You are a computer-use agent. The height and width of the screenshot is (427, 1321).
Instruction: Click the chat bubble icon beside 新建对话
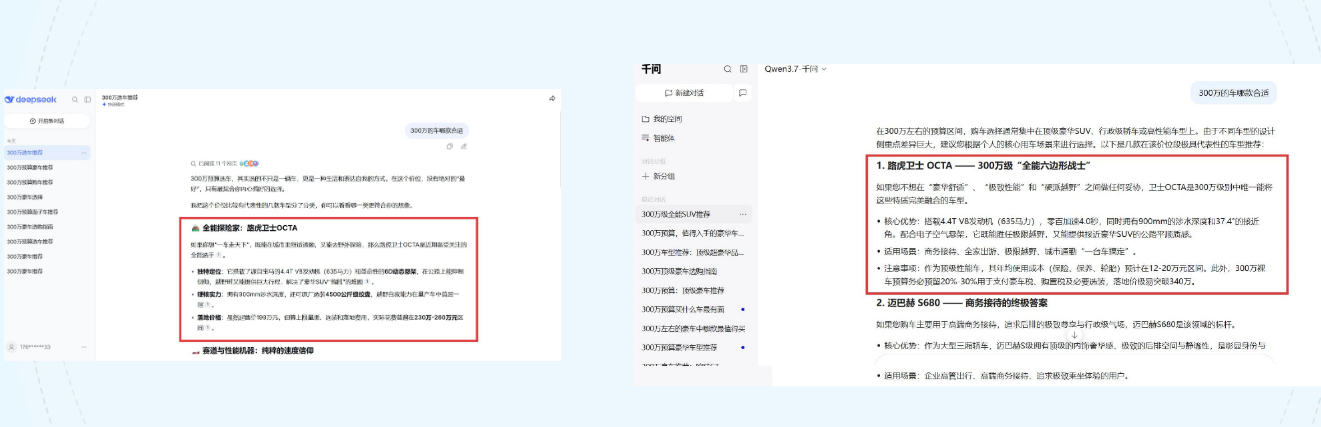[x=743, y=92]
